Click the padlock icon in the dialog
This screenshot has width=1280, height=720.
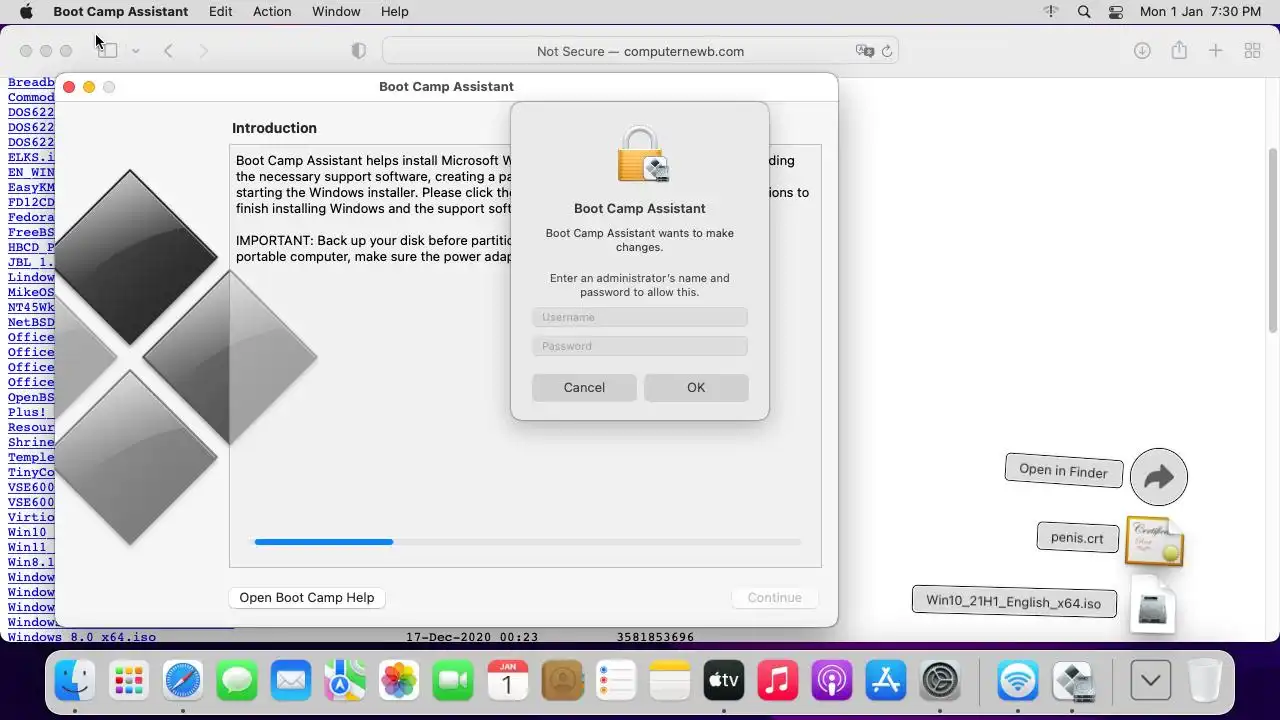pyautogui.click(x=641, y=155)
